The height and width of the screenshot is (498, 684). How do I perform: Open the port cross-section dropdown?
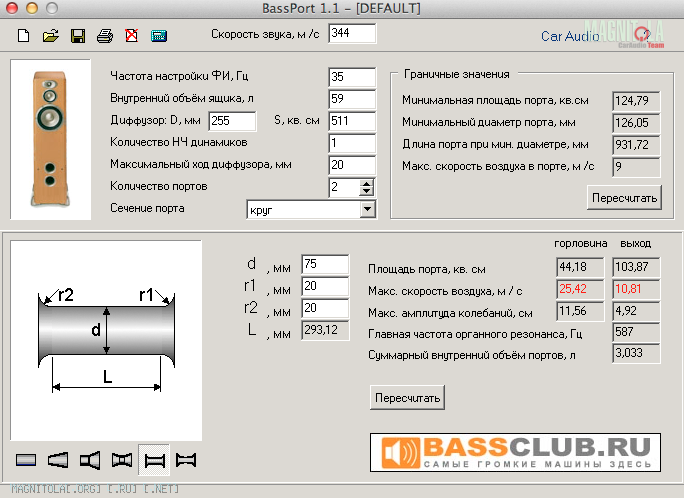click(367, 209)
